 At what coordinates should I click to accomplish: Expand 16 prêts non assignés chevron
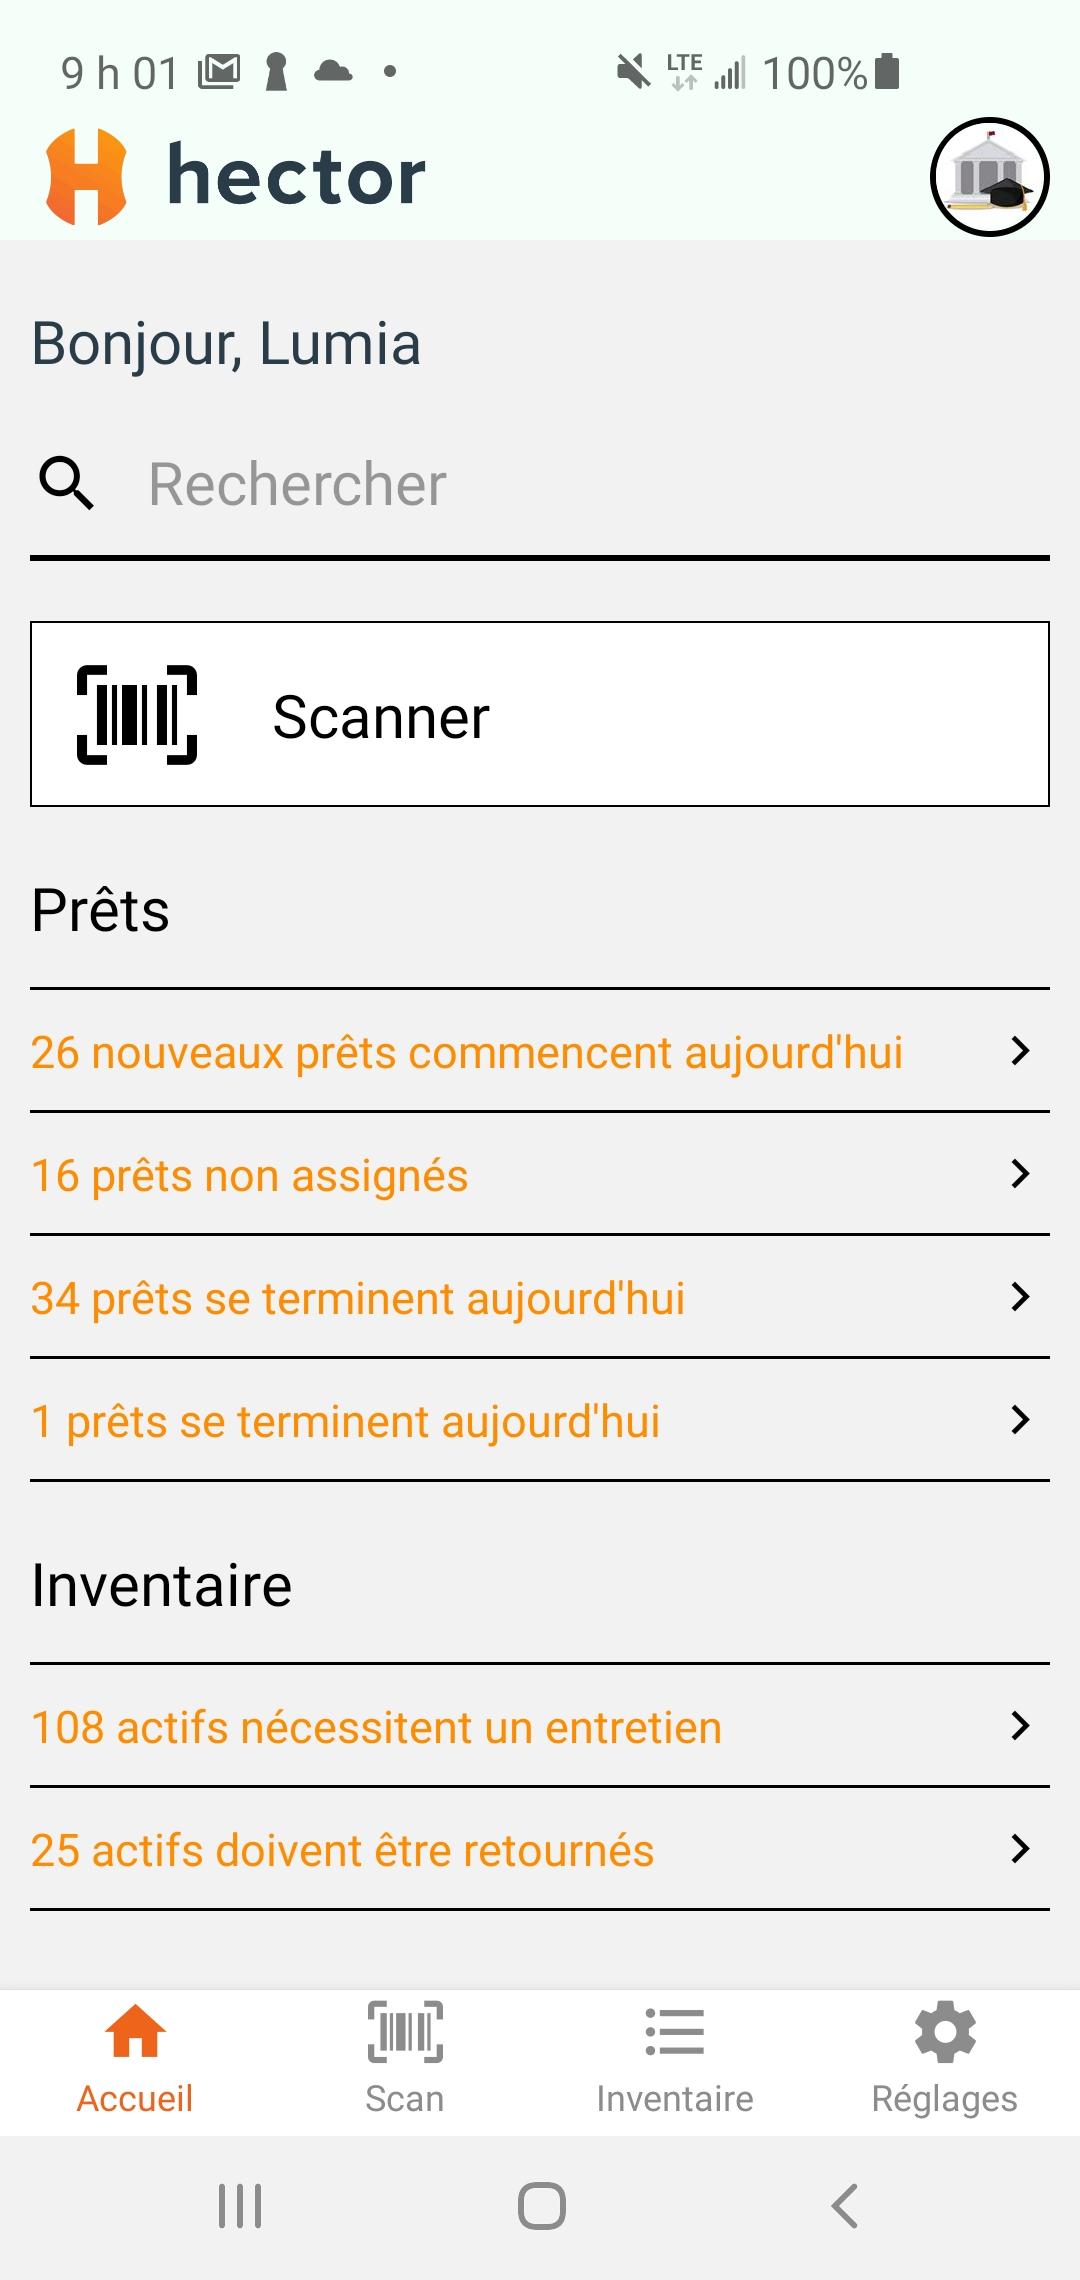point(1019,1174)
